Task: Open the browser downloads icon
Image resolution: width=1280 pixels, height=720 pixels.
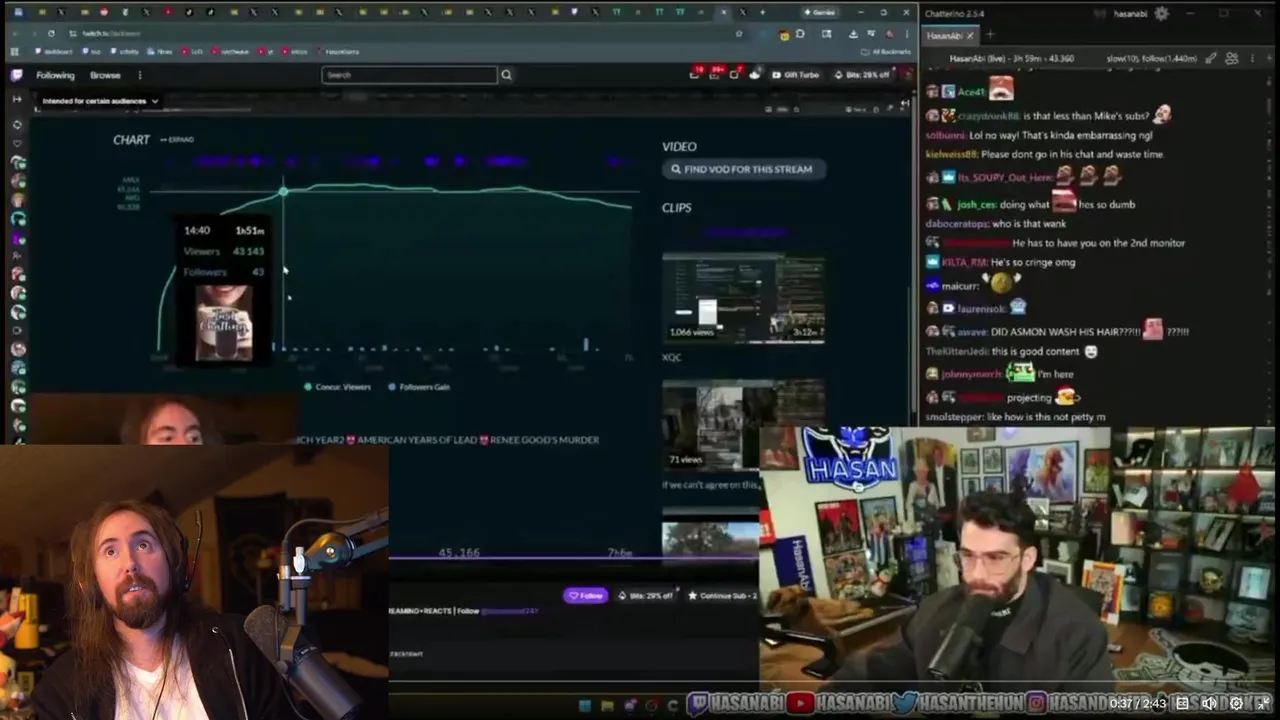Action: (853, 33)
